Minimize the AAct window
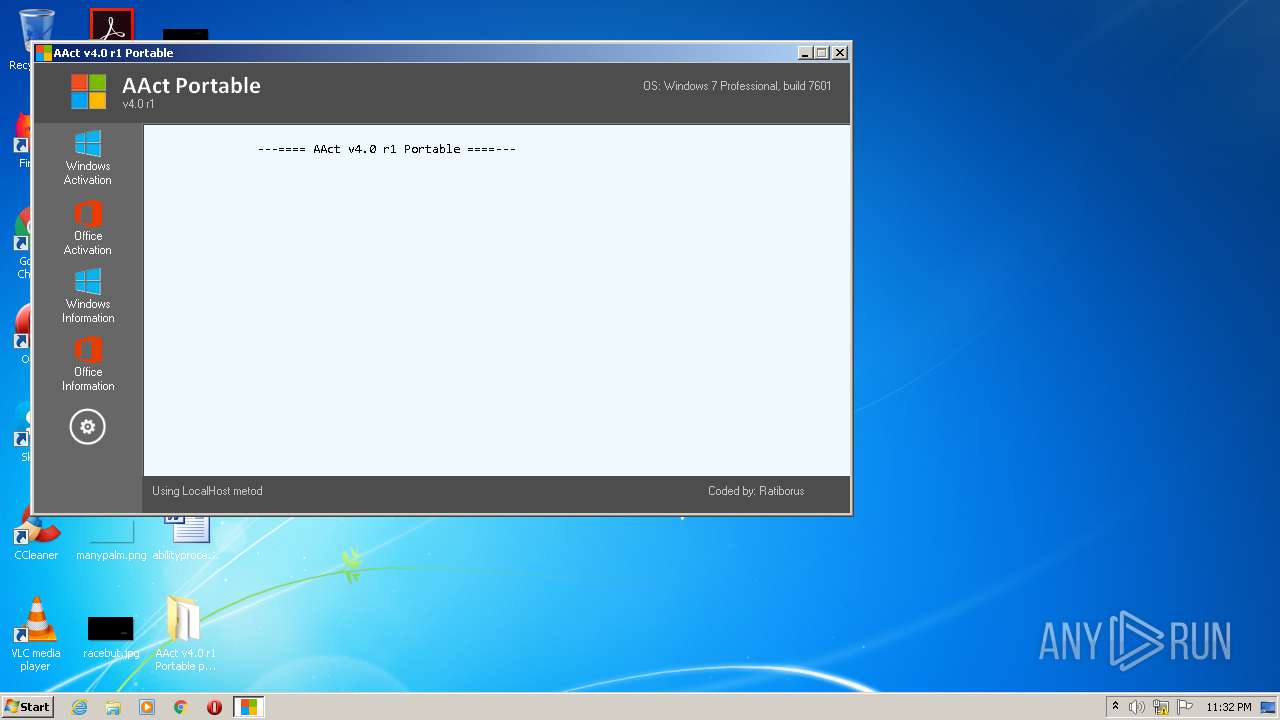Viewport: 1280px width, 720px height. point(805,53)
